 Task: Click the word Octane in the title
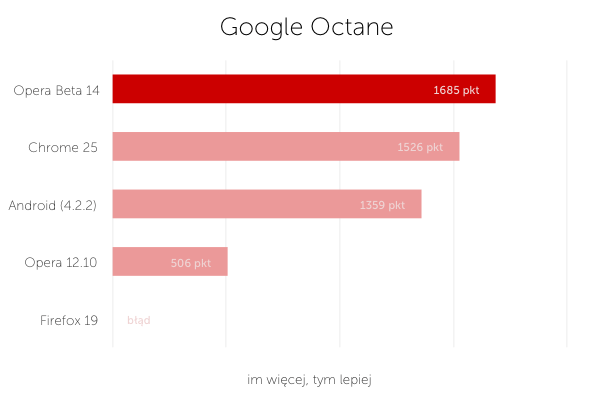pyautogui.click(x=352, y=27)
